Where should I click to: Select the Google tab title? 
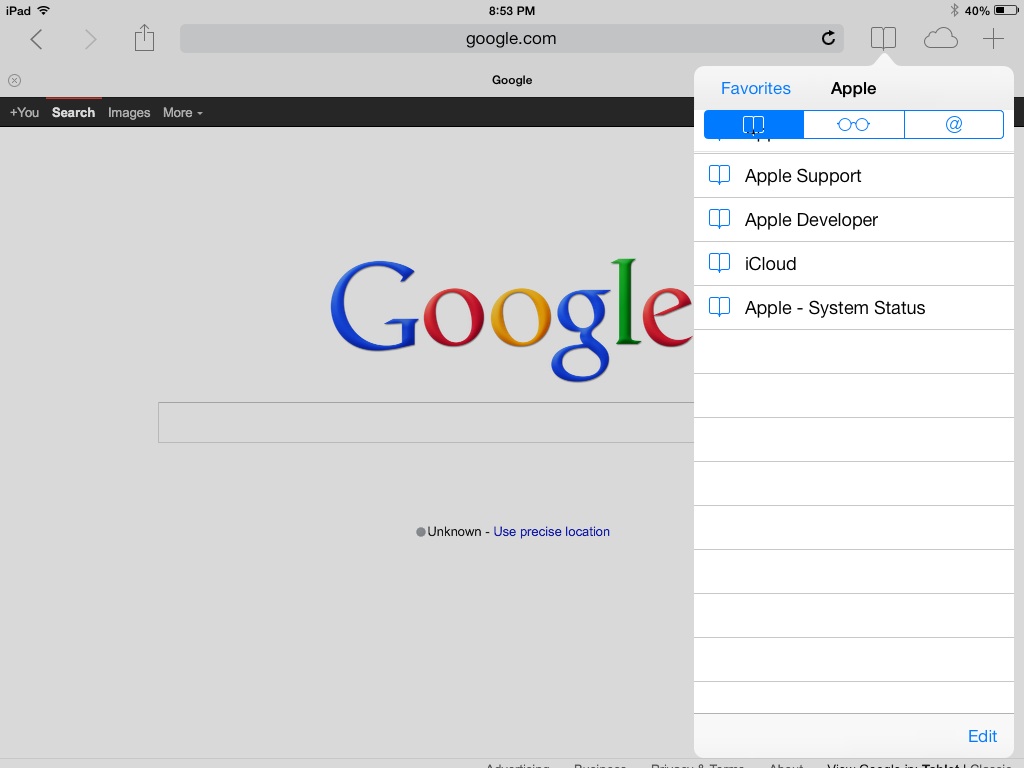pyautogui.click(x=512, y=80)
